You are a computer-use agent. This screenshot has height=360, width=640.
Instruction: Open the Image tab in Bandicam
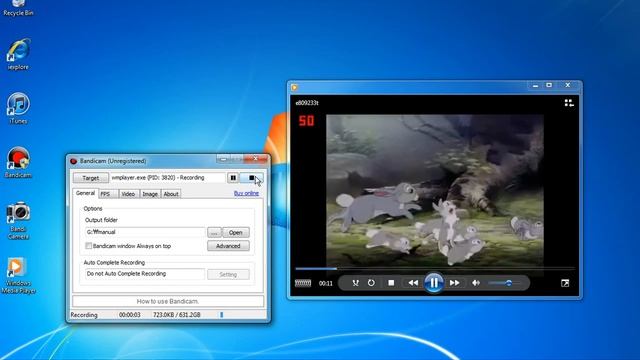(150, 194)
